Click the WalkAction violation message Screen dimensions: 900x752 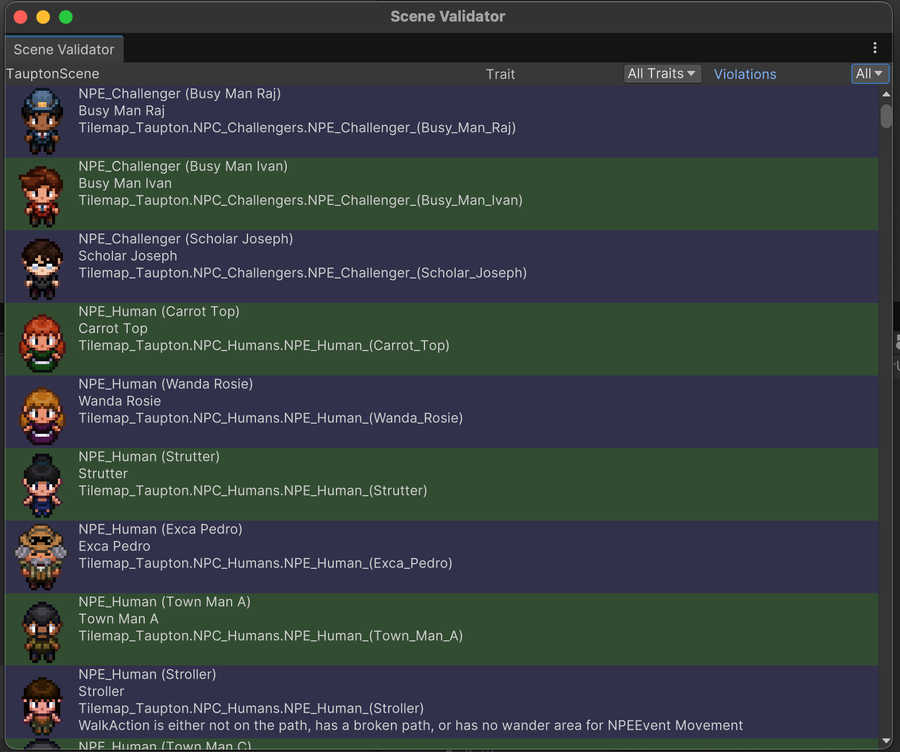[410, 726]
